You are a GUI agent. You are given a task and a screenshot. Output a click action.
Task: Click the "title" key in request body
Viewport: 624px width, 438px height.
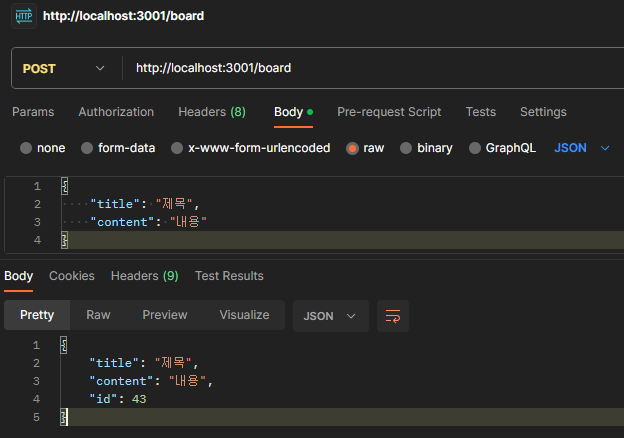tap(115, 204)
